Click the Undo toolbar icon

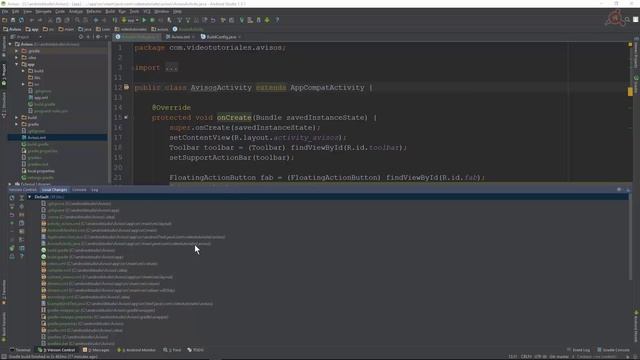31,20
